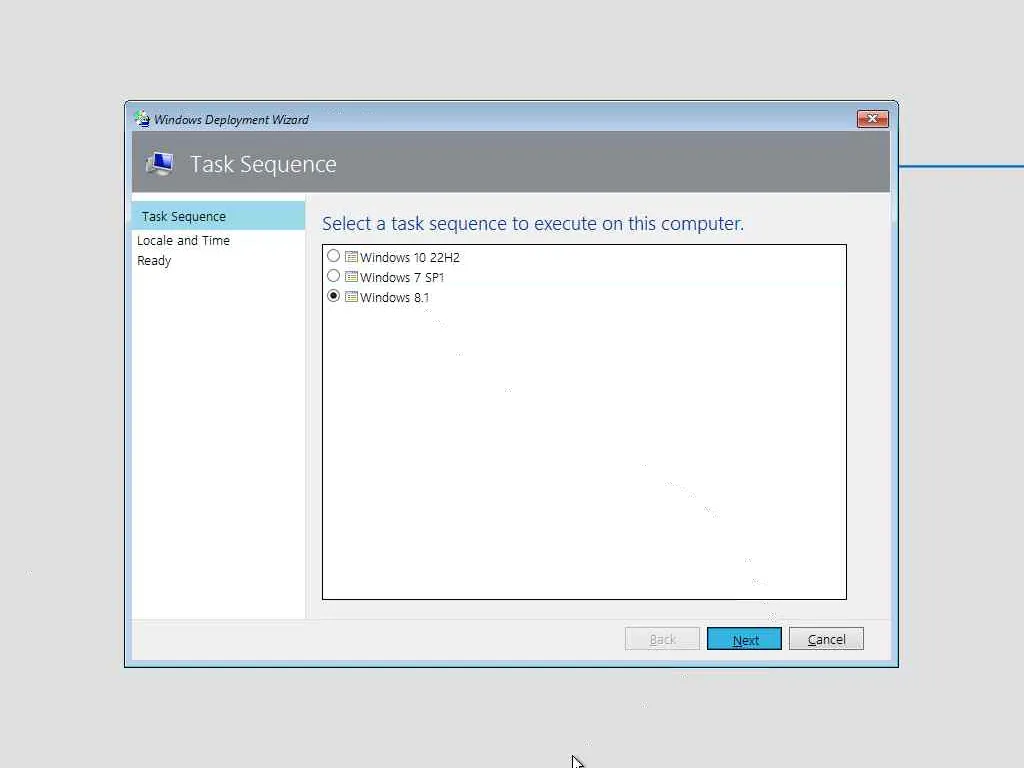Choose the Windows 8.1 label text

[x=394, y=297]
